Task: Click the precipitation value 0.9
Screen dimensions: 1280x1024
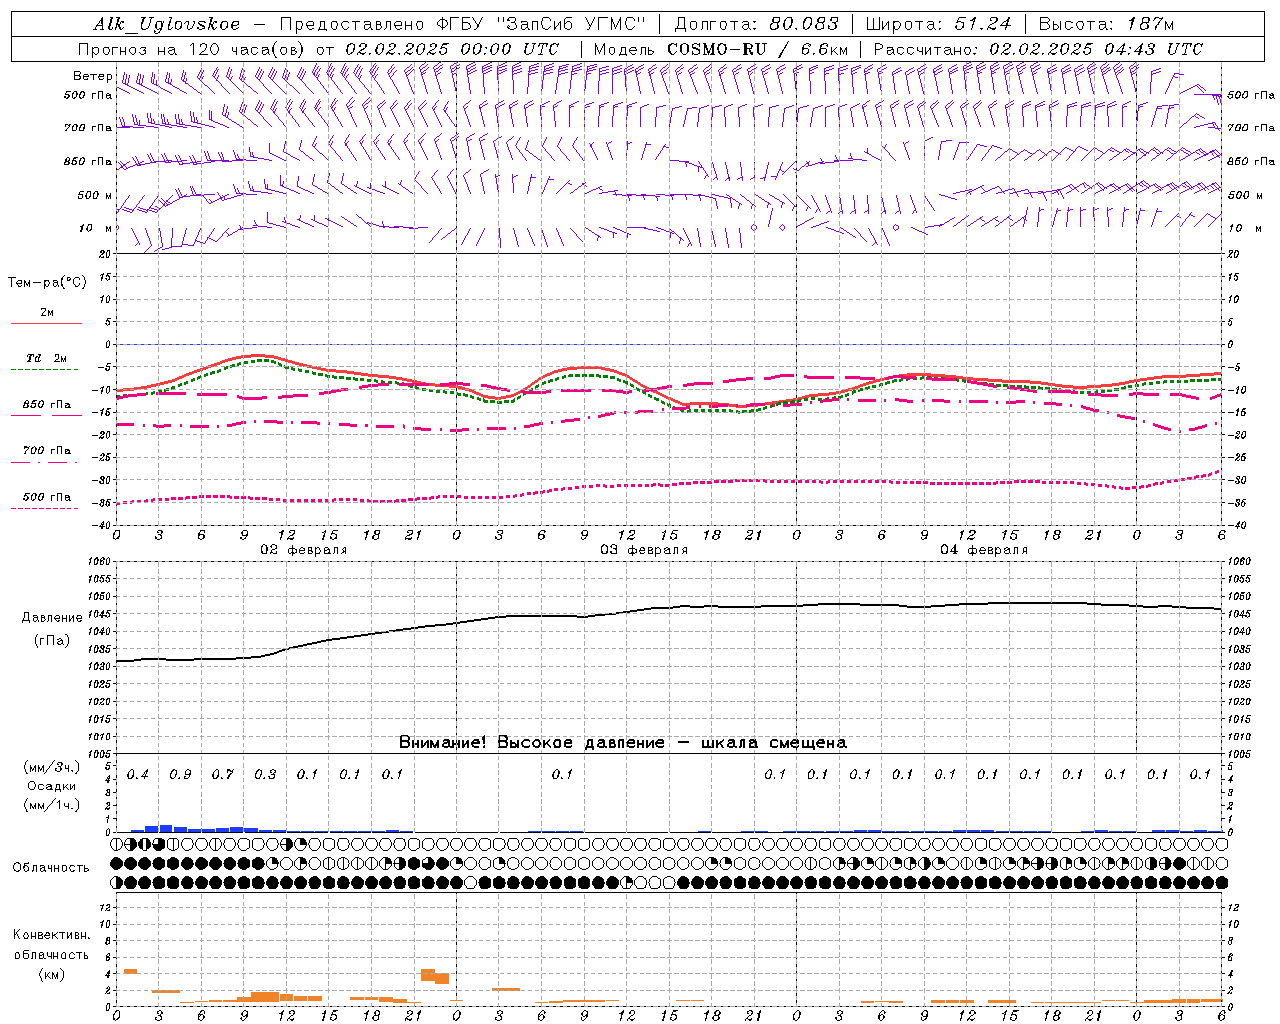Action: 180,775
